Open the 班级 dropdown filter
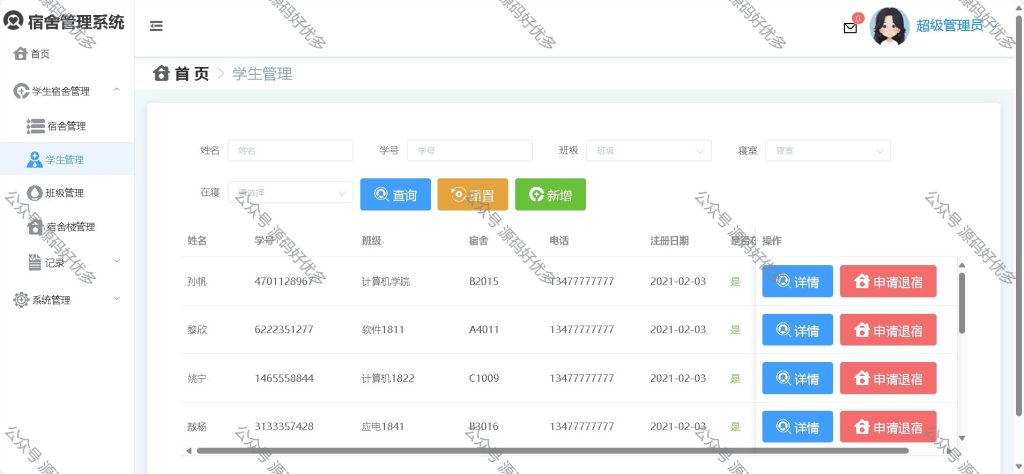 [x=648, y=150]
